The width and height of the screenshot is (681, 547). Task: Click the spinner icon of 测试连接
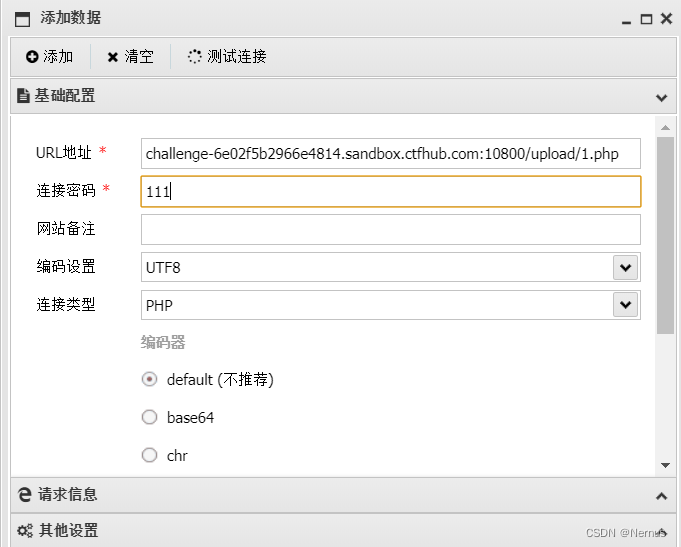pos(195,56)
